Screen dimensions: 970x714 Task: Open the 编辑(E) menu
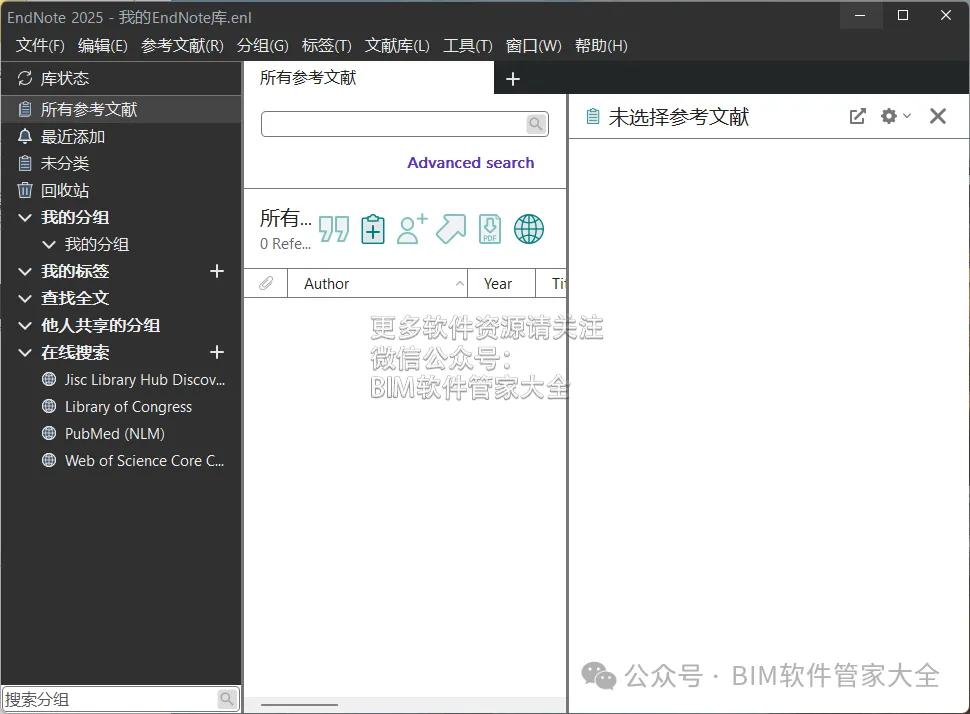coord(103,46)
